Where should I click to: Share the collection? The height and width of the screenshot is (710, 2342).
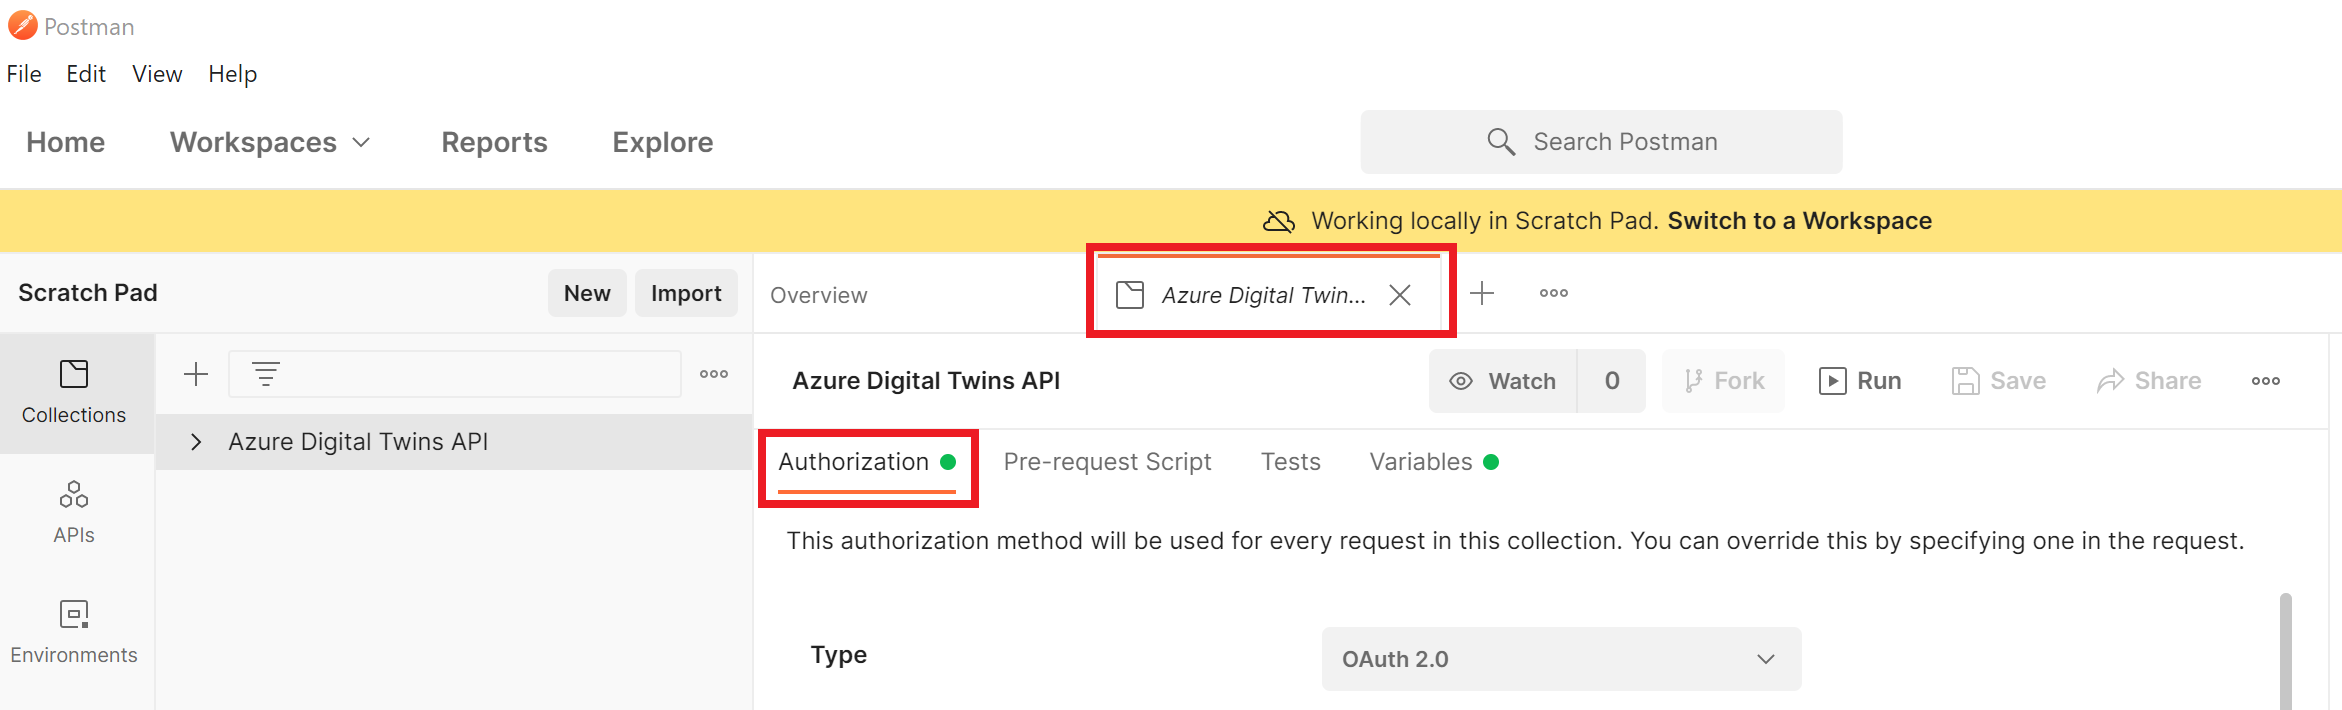[x=2149, y=381]
